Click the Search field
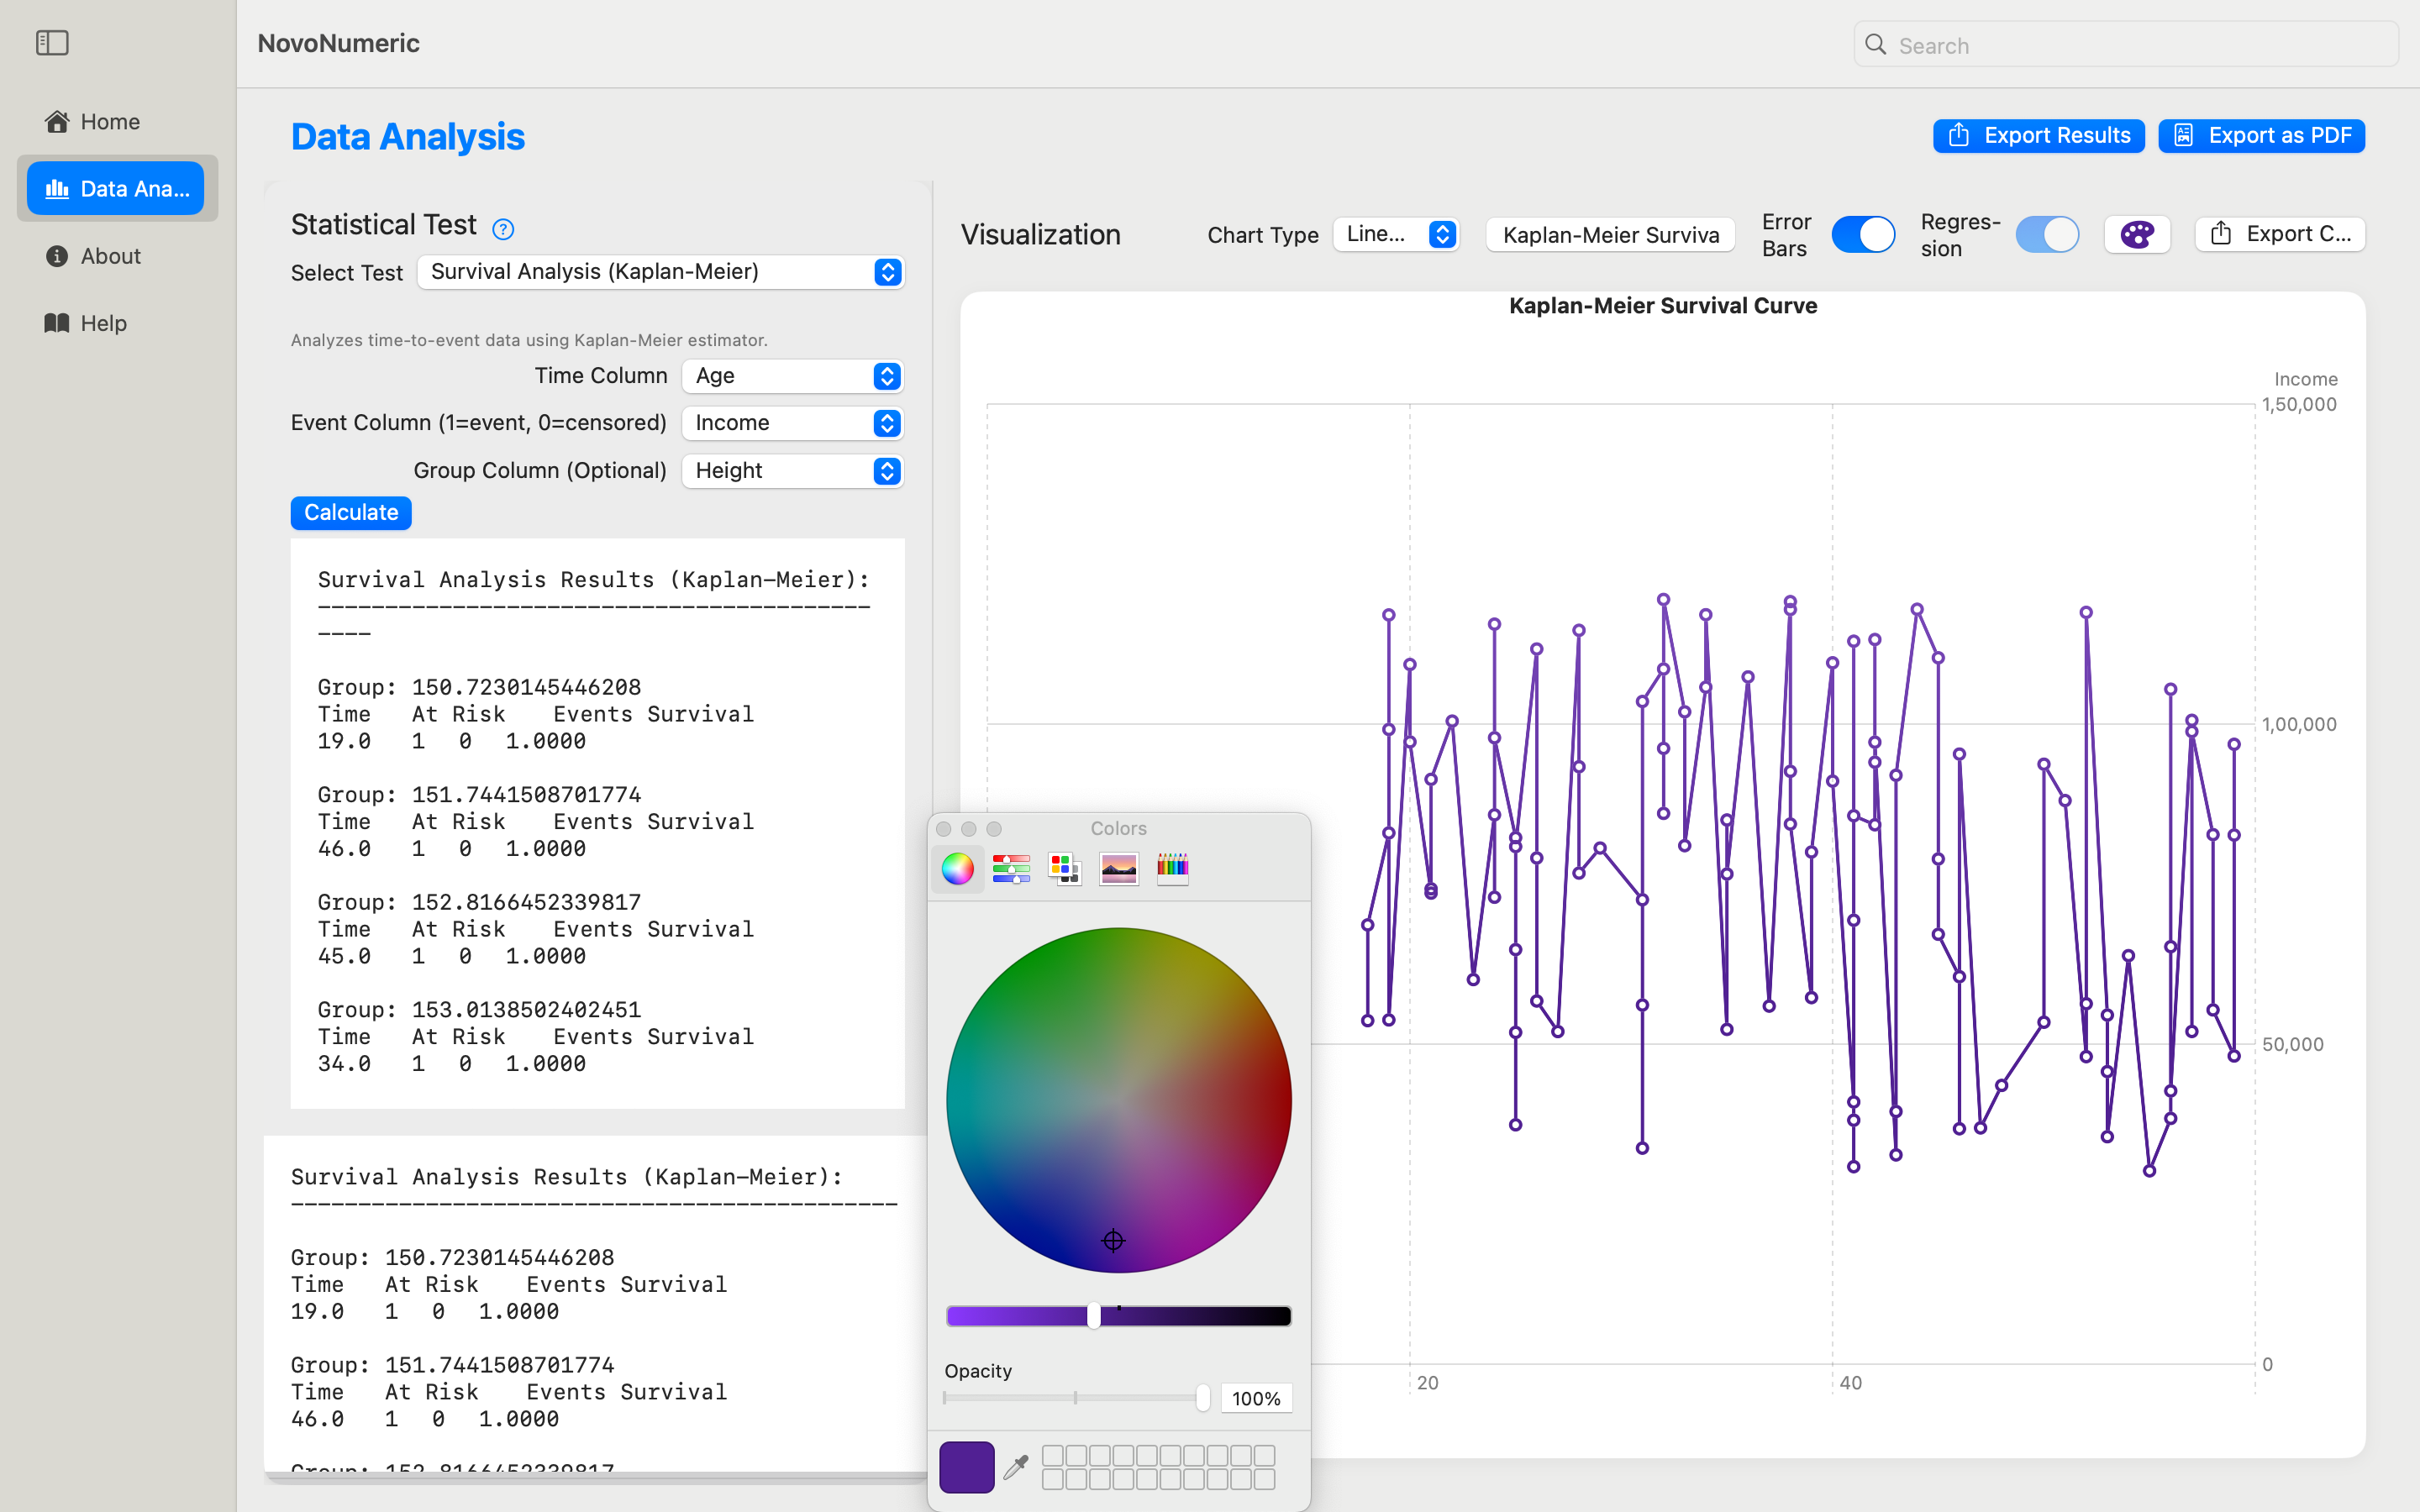Image resolution: width=2420 pixels, height=1512 pixels. 2126,45
